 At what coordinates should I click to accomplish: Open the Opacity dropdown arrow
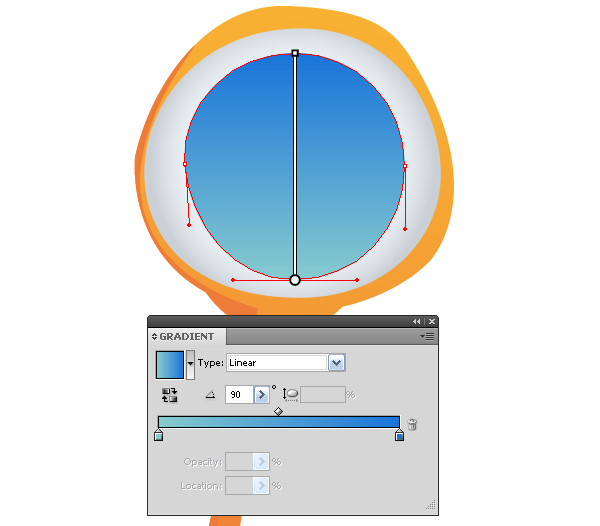261,462
